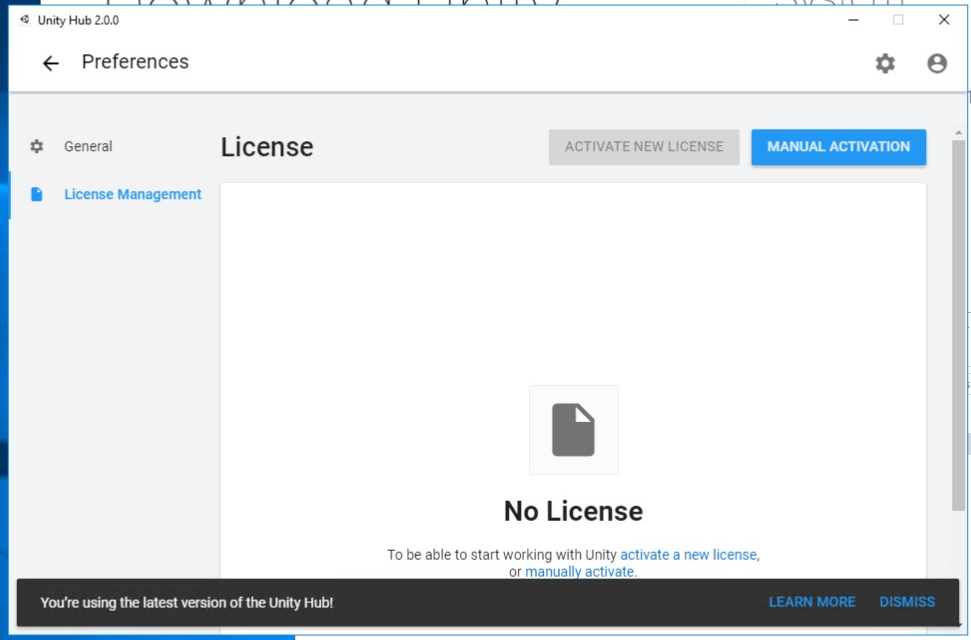Go back using the arrow icon
This screenshot has width=971, height=640.
point(50,63)
